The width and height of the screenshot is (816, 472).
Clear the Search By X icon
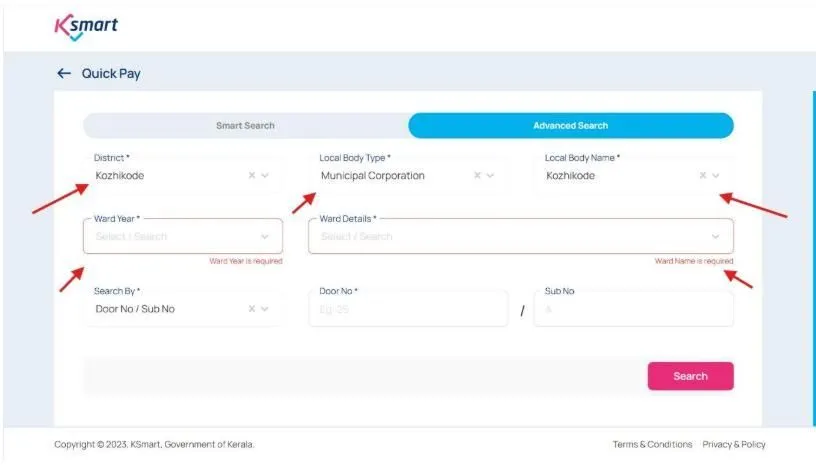click(x=252, y=309)
